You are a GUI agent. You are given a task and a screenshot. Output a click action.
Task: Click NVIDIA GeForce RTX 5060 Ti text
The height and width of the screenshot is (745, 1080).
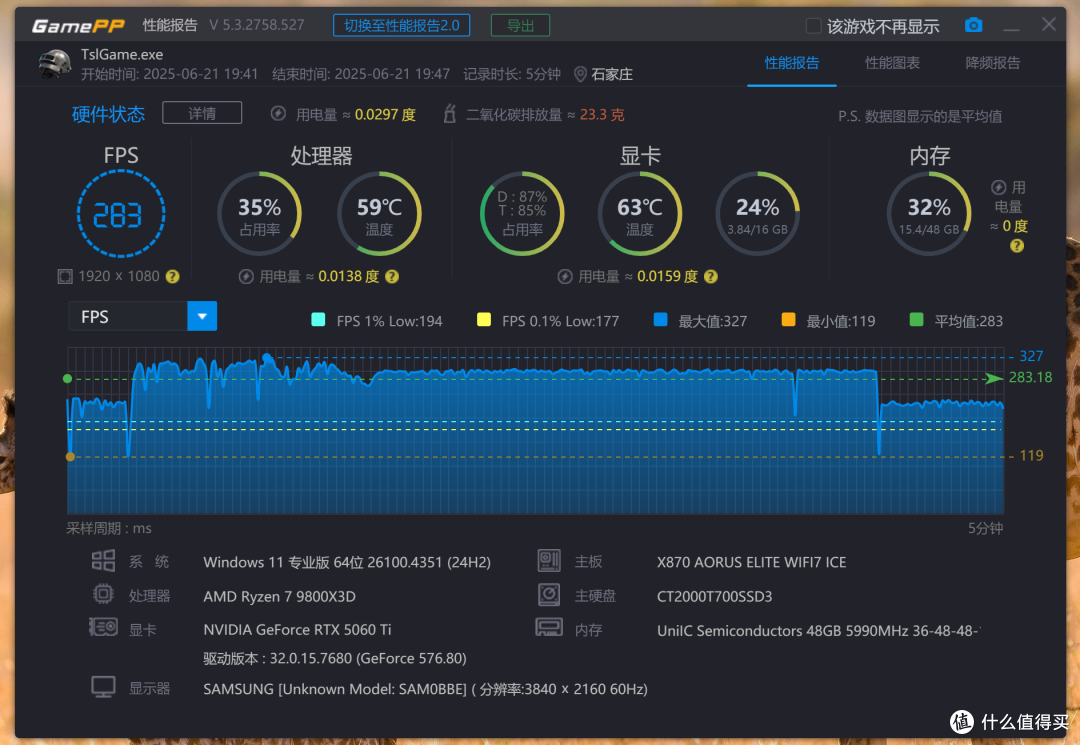click(x=298, y=629)
